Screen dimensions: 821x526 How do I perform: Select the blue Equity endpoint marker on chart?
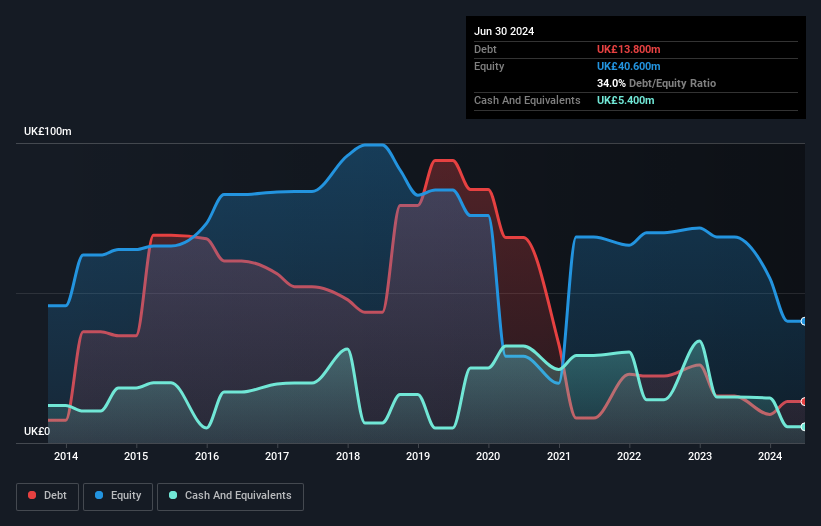coord(804,321)
